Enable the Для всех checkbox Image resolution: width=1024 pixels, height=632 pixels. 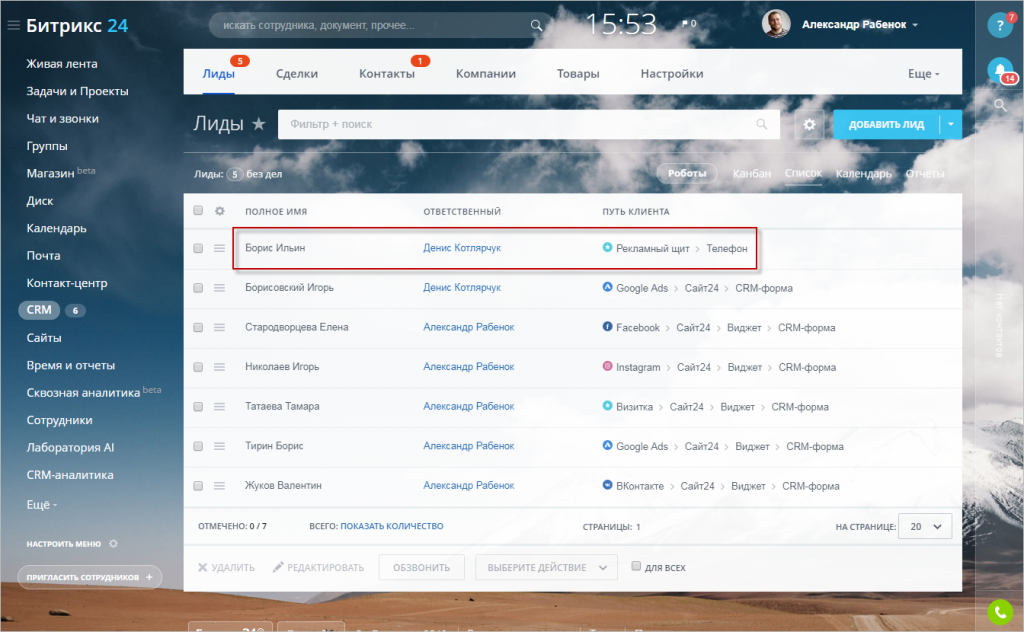[x=636, y=566]
